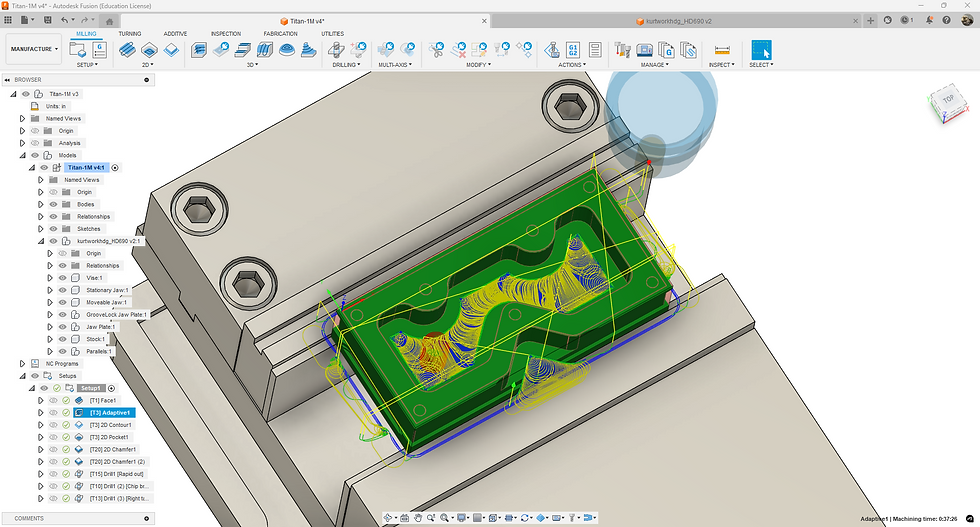Click the Measure icon in the Inspect group

click(722, 50)
